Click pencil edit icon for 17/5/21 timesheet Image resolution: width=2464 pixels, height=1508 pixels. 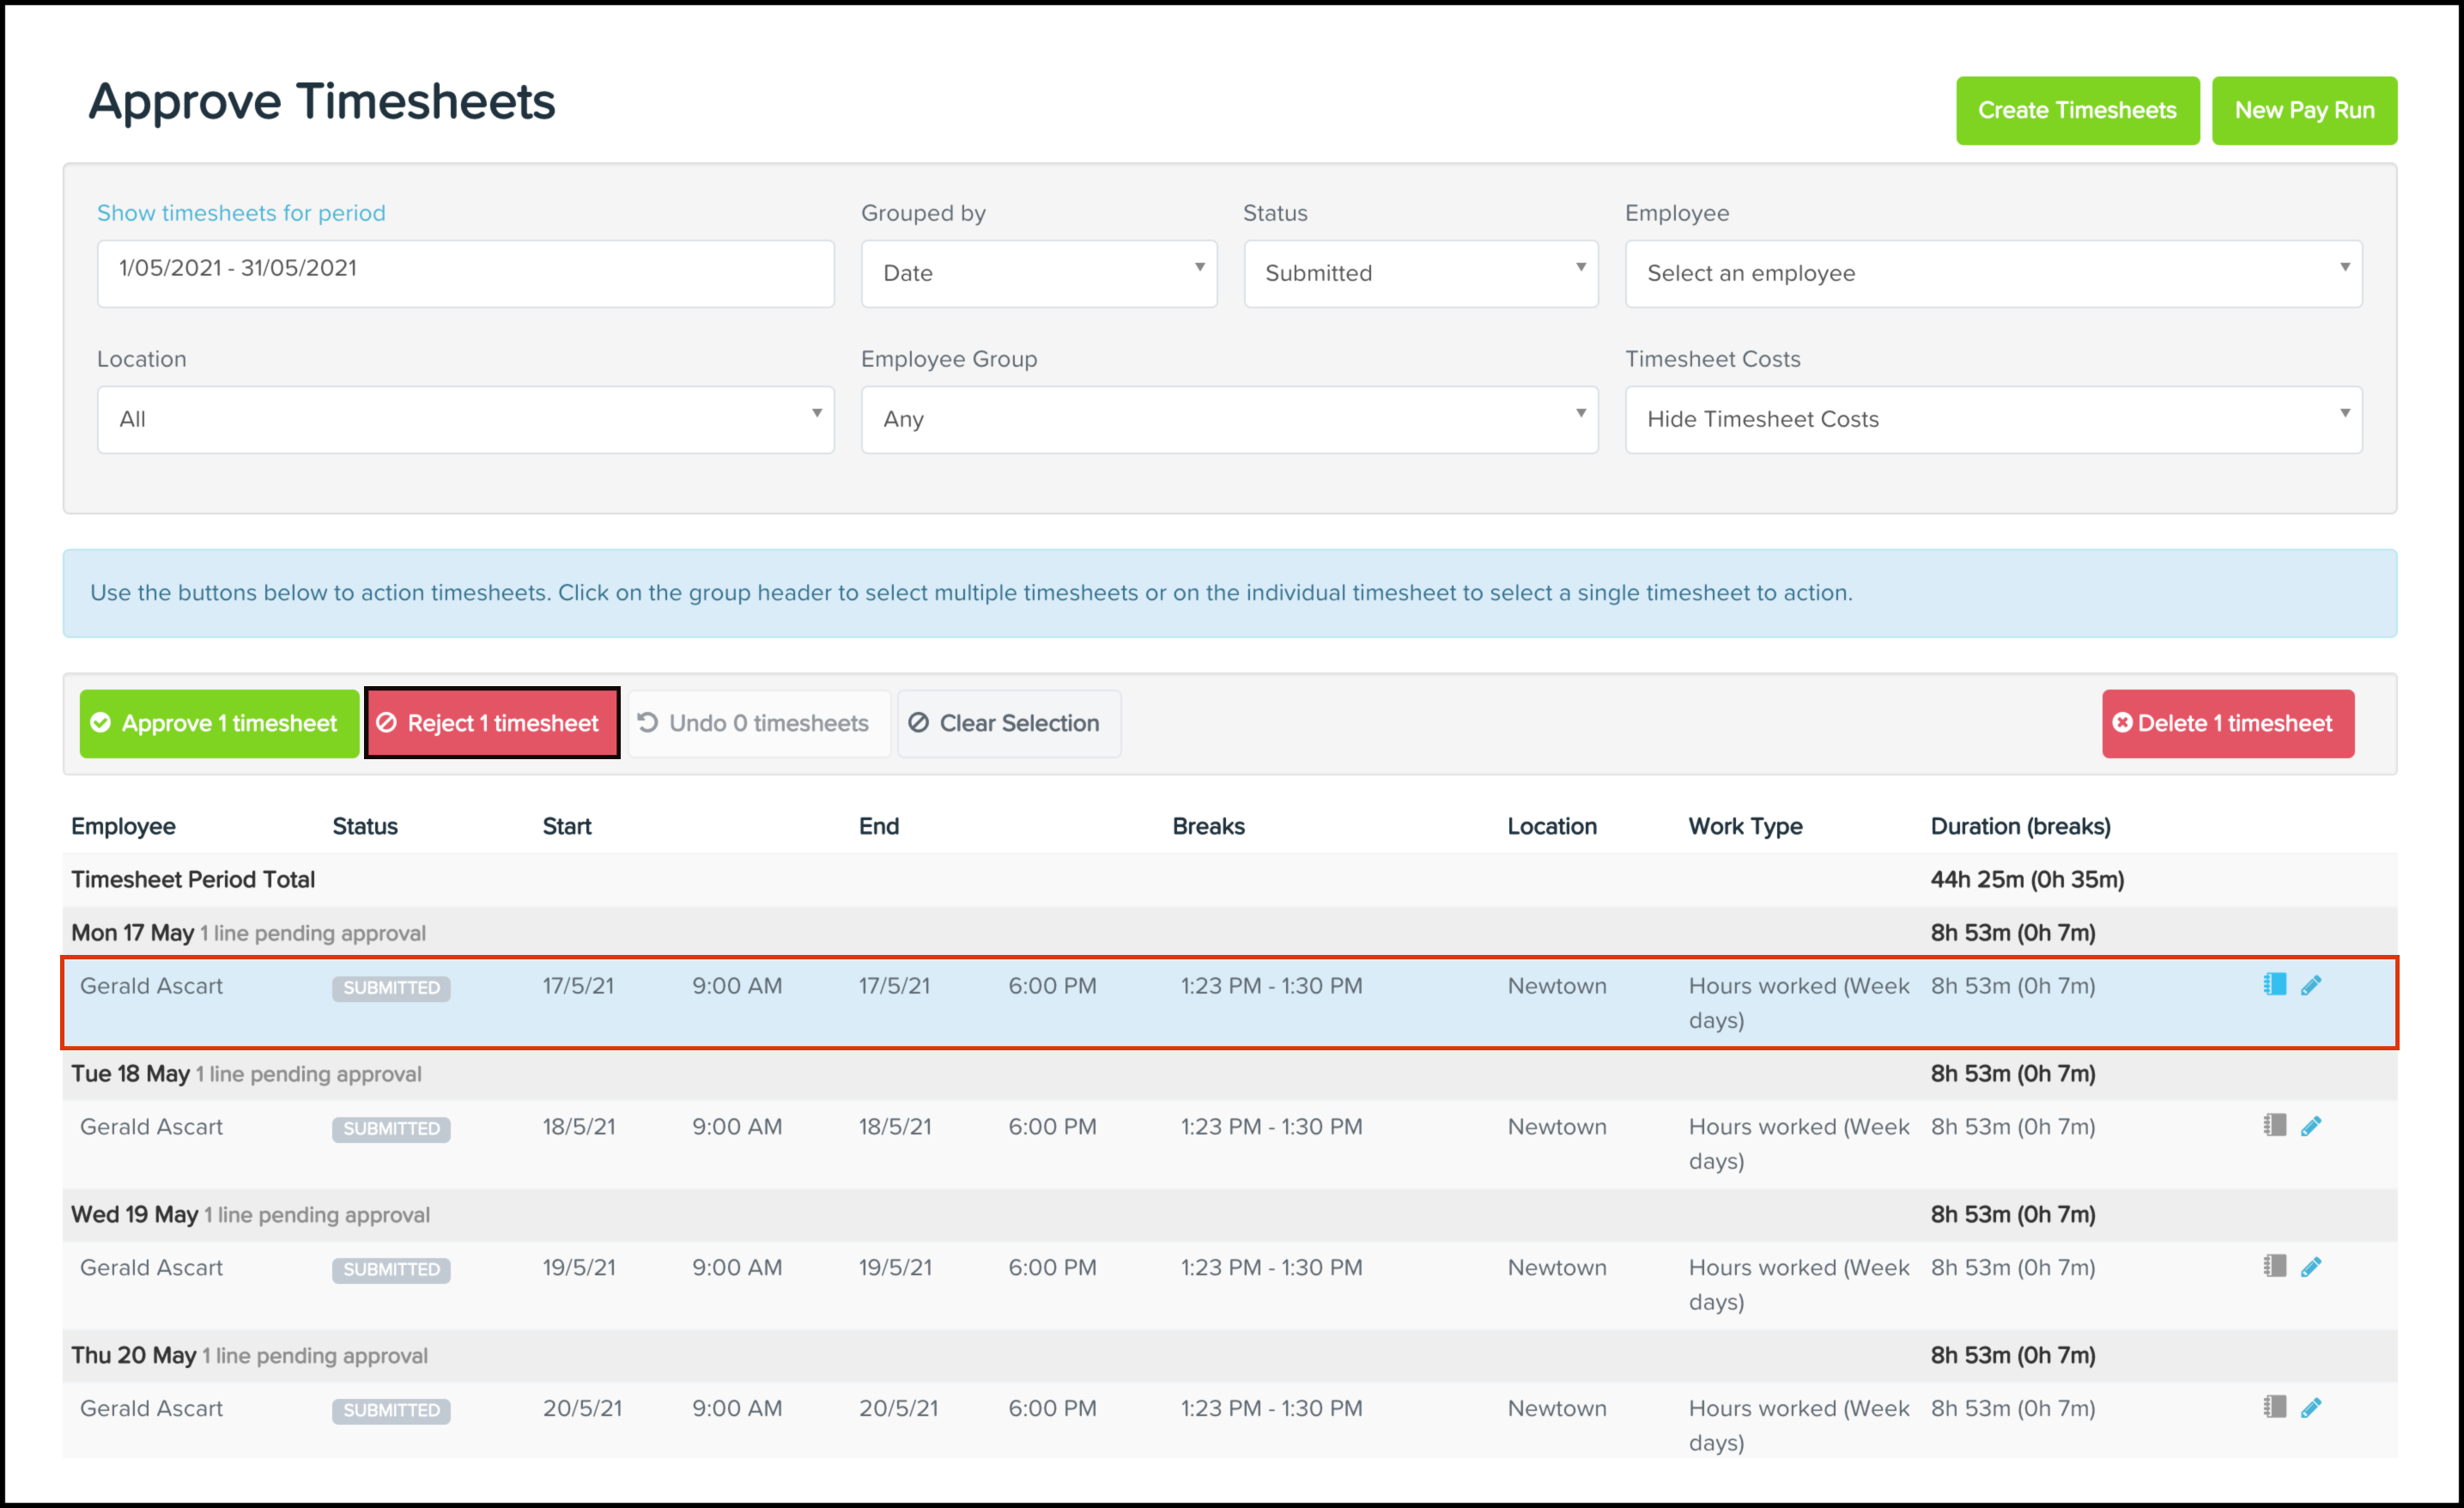click(2310, 985)
